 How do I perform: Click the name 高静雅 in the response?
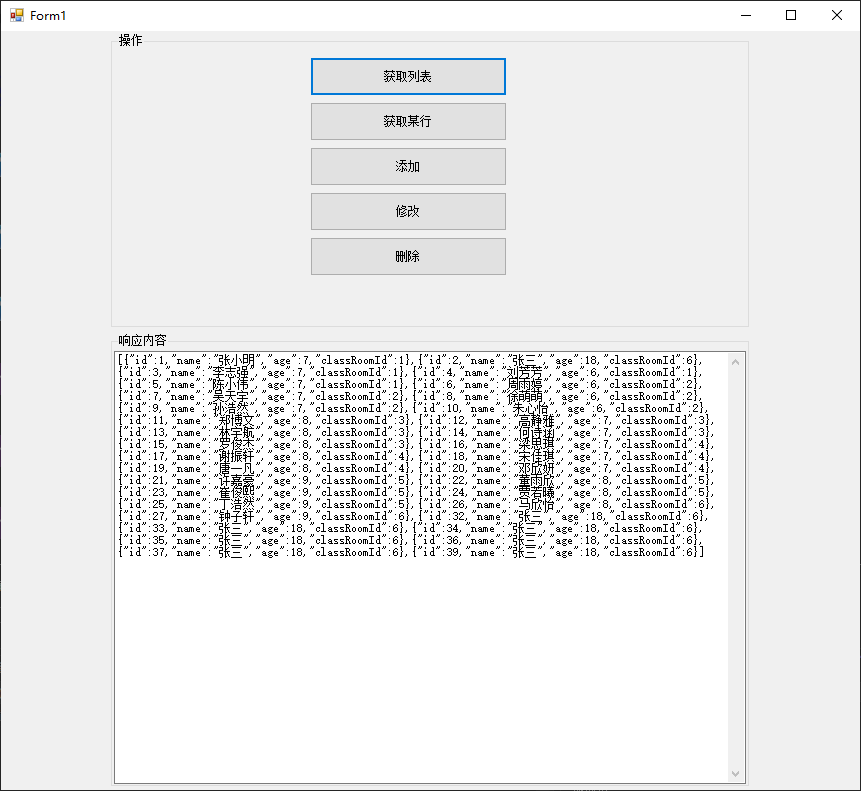(537, 421)
